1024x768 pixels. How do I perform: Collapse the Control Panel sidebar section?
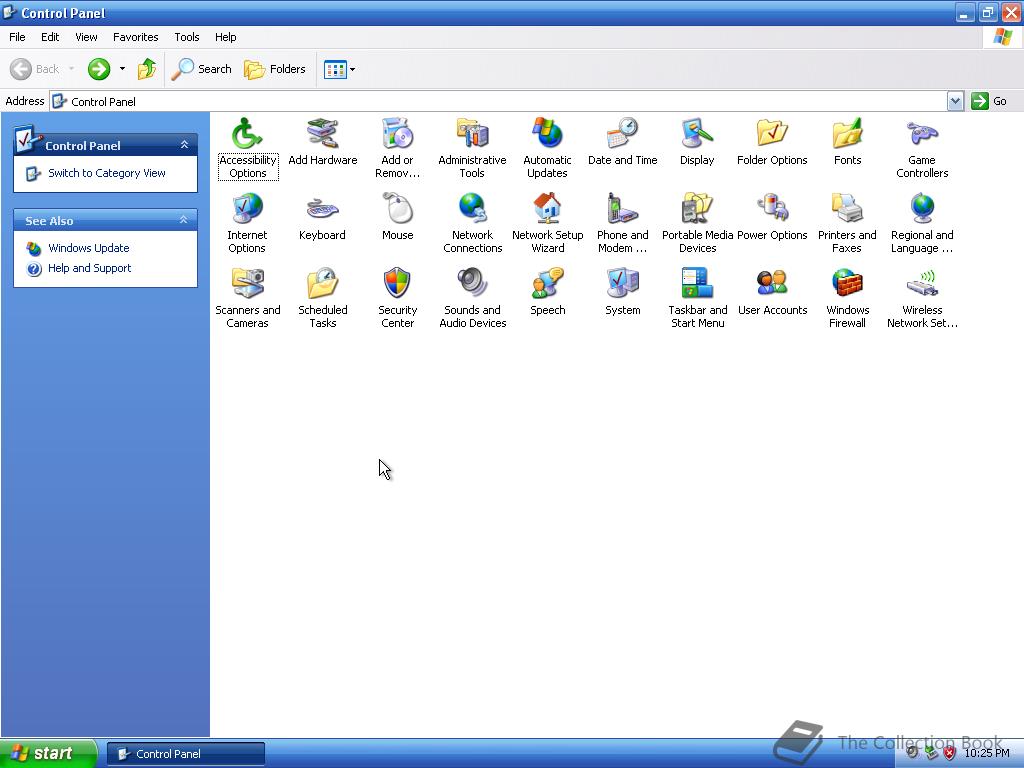(x=185, y=144)
